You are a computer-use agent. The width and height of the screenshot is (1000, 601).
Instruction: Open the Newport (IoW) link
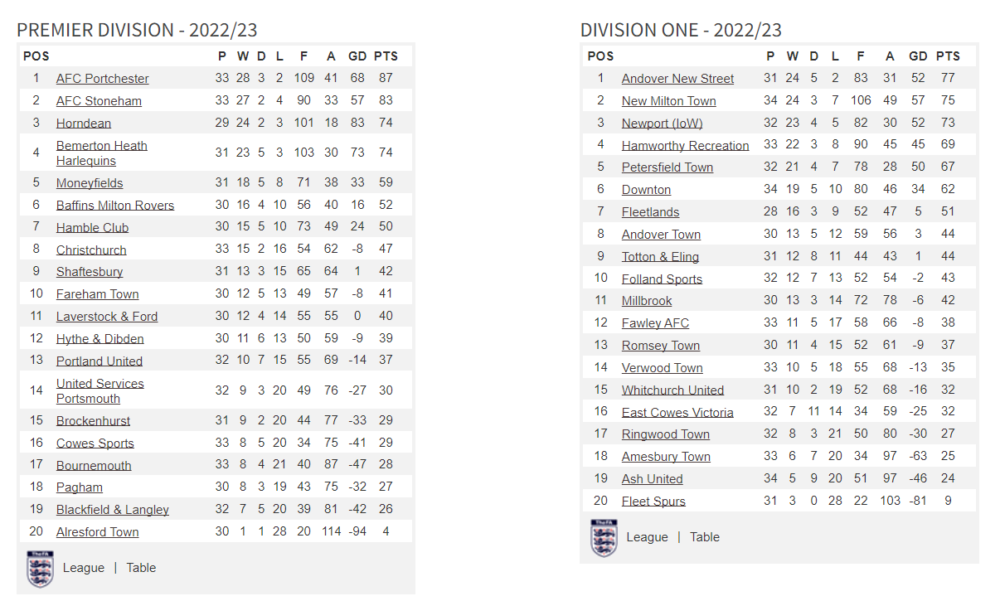662,123
